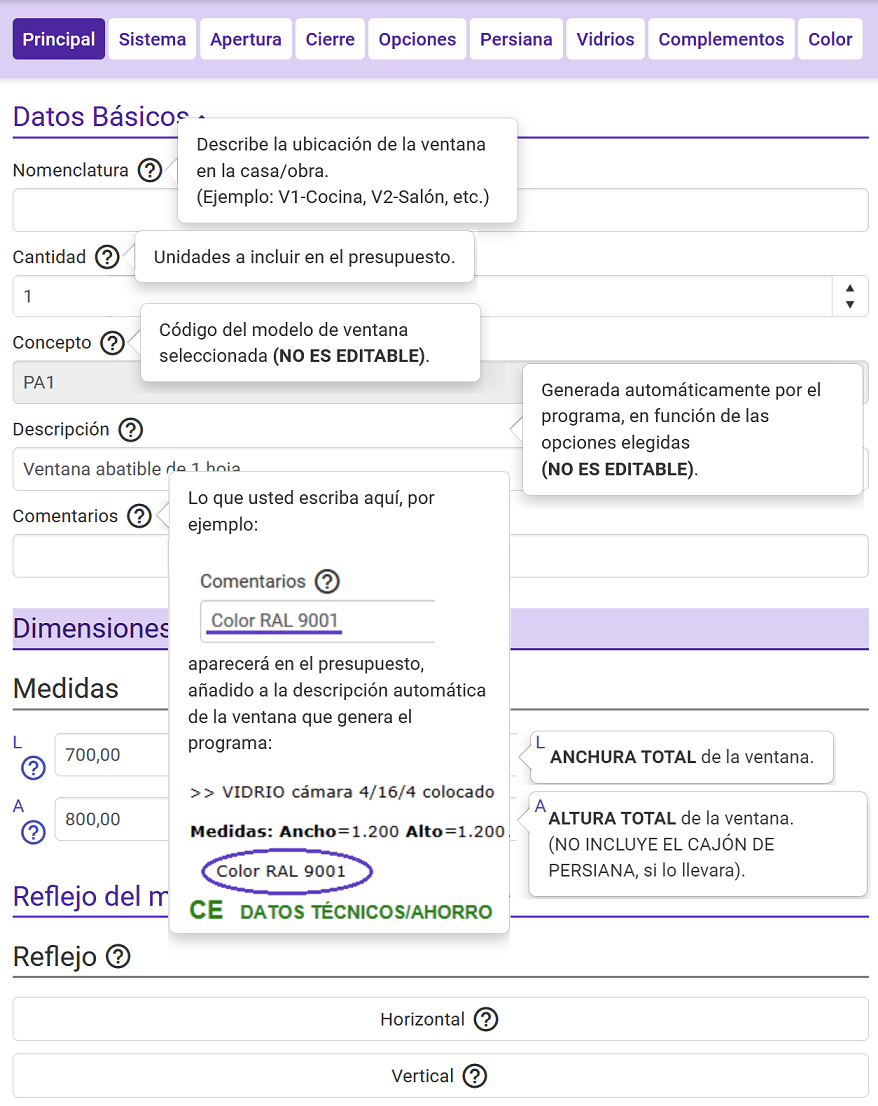Click the help icon beside Cantidad
The image size is (878, 1106).
point(107,257)
